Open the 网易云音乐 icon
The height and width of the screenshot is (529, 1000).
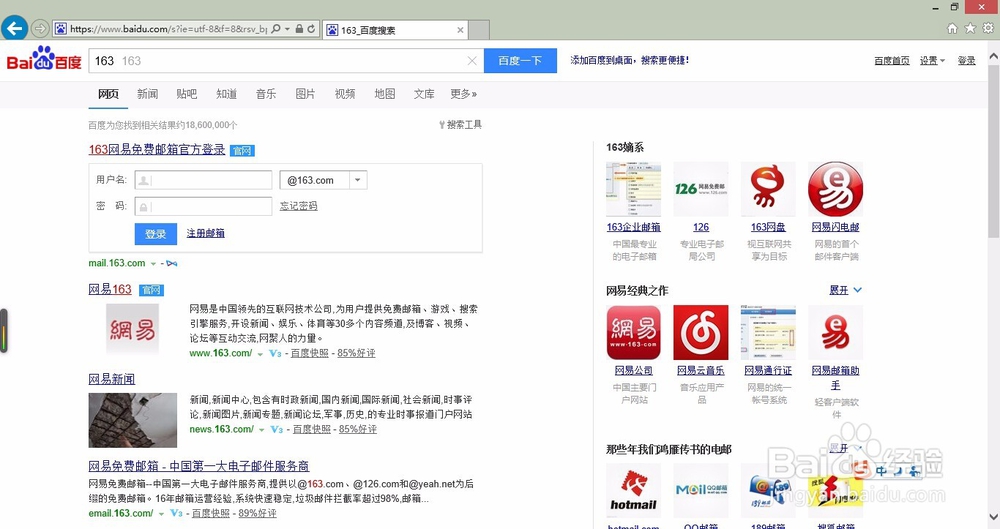coord(701,332)
